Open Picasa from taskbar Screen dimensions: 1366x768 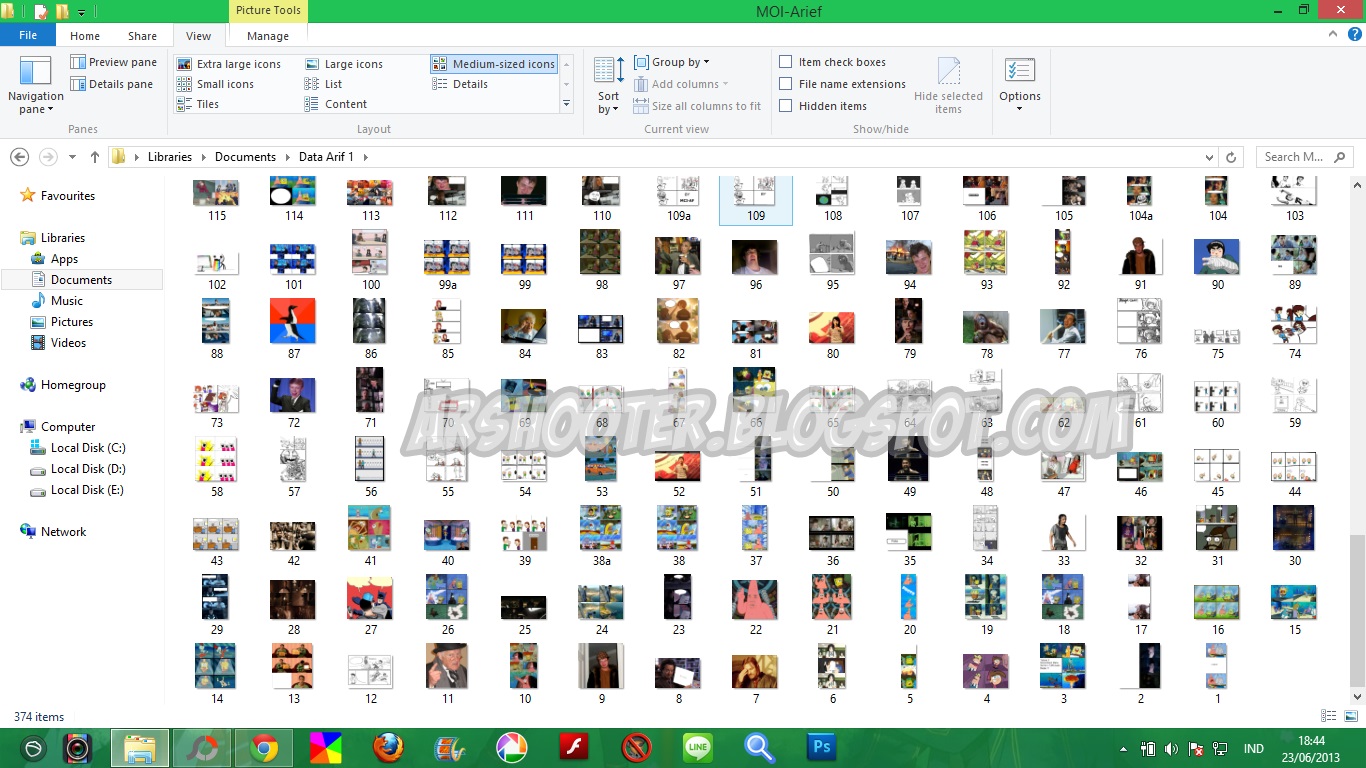[512, 748]
